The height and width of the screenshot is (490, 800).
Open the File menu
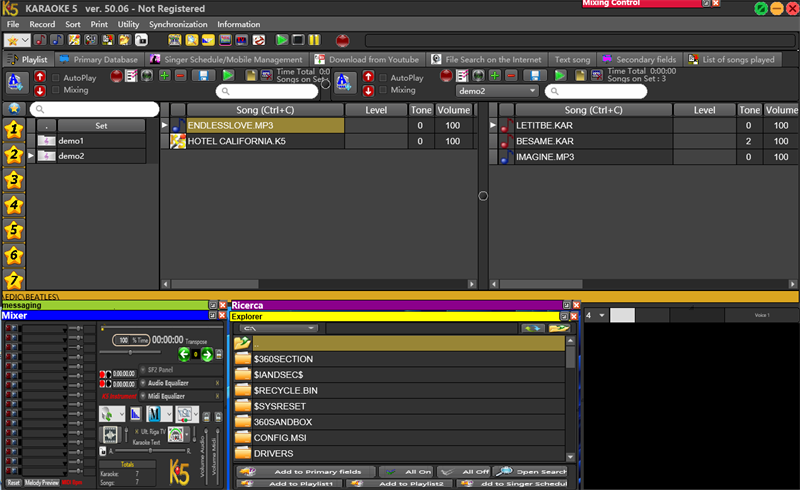(x=13, y=24)
